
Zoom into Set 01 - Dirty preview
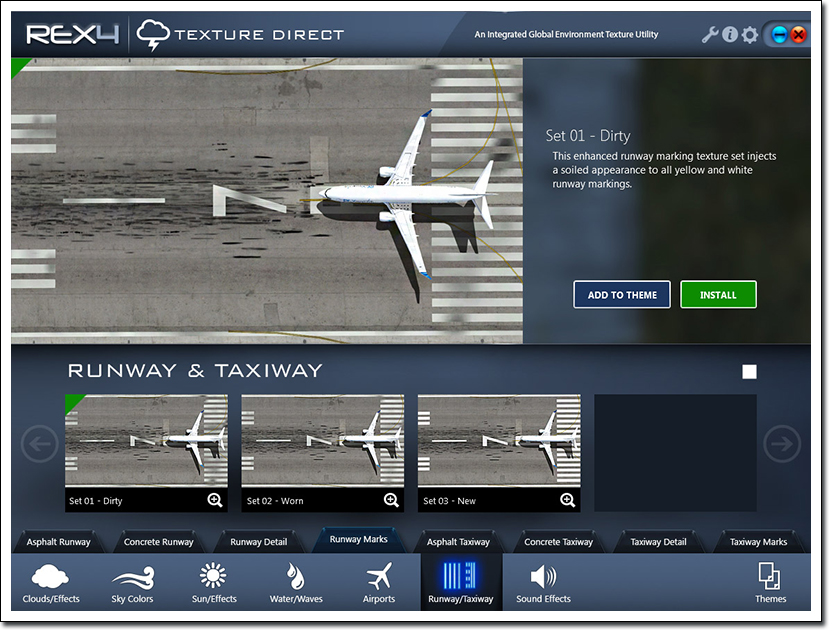click(x=215, y=500)
